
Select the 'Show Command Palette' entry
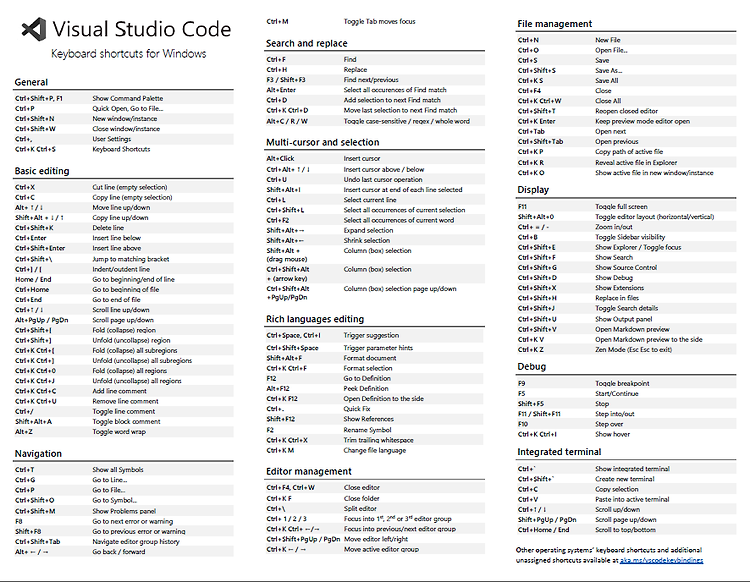click(x=128, y=98)
